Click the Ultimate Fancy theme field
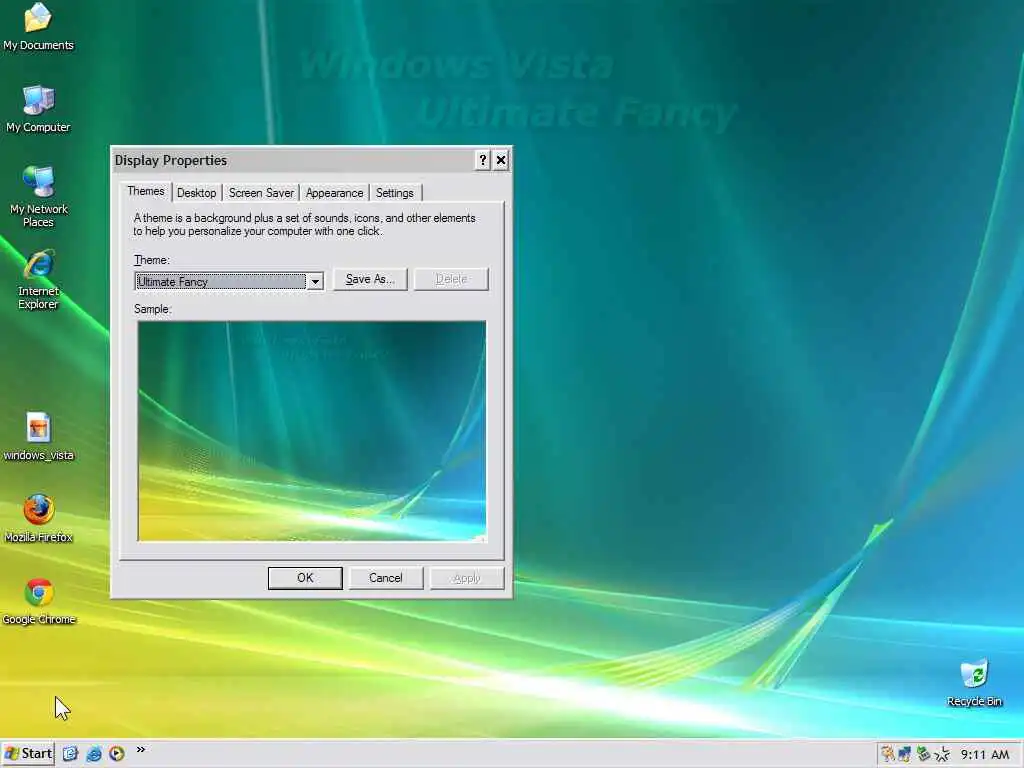This screenshot has height=768, width=1024. [x=221, y=281]
